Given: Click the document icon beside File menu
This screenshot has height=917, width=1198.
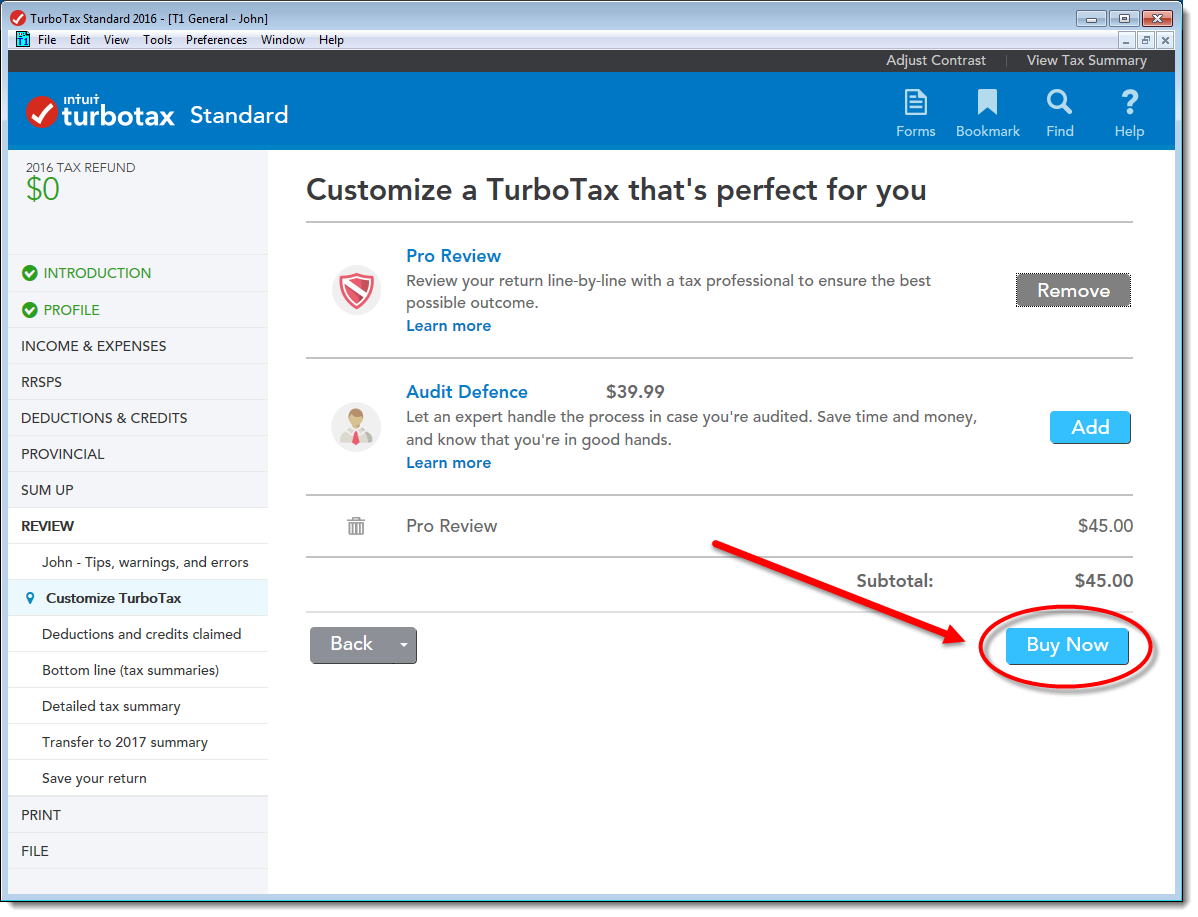Looking at the screenshot, I should 24,40.
